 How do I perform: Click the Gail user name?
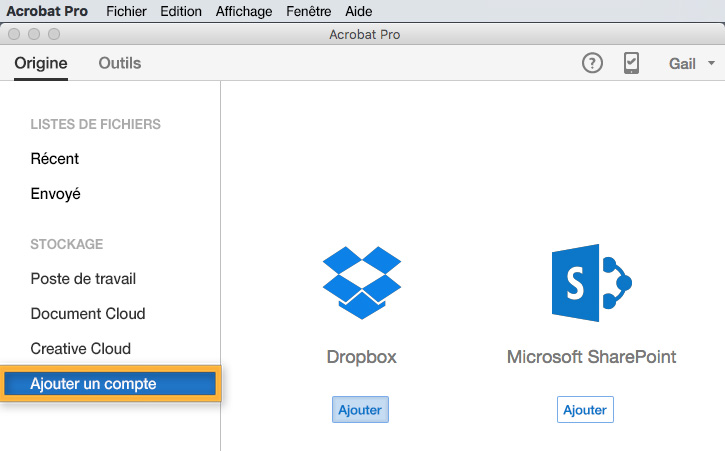tap(682, 63)
